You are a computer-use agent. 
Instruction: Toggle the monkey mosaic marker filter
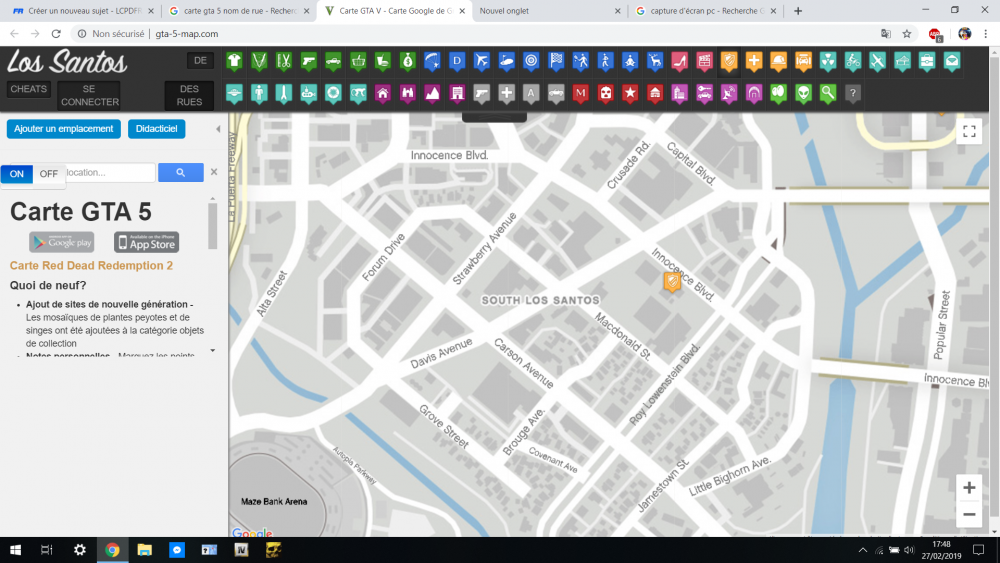(x=358, y=94)
